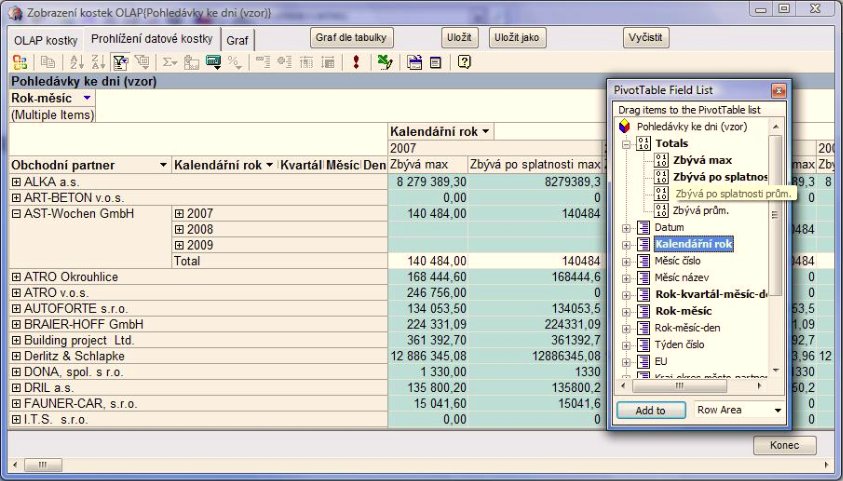Open Kalendární rok row field dropdown beside Kvartál
843x481 pixels.
(x=269, y=165)
